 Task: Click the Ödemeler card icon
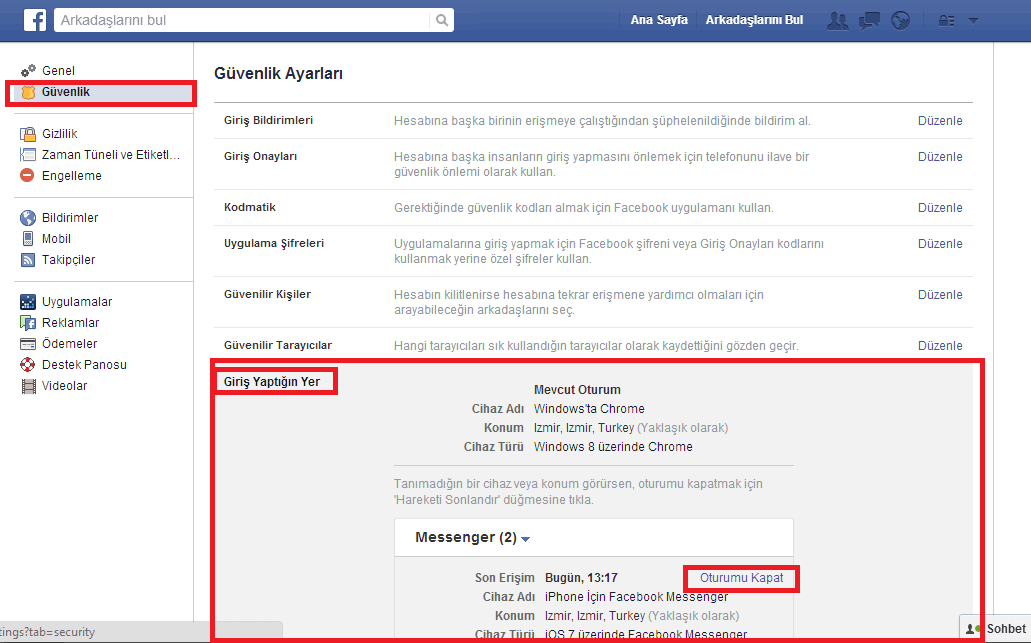click(x=28, y=344)
